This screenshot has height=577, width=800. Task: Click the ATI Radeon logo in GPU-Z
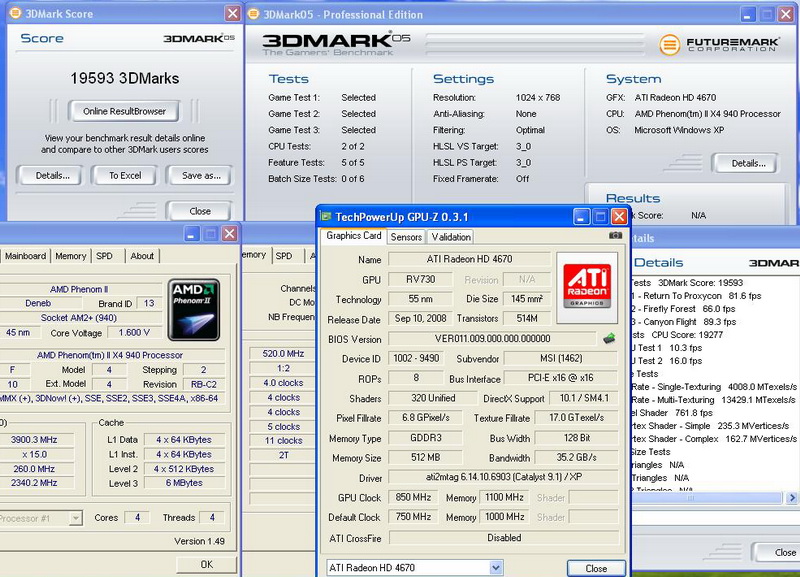coord(587,287)
